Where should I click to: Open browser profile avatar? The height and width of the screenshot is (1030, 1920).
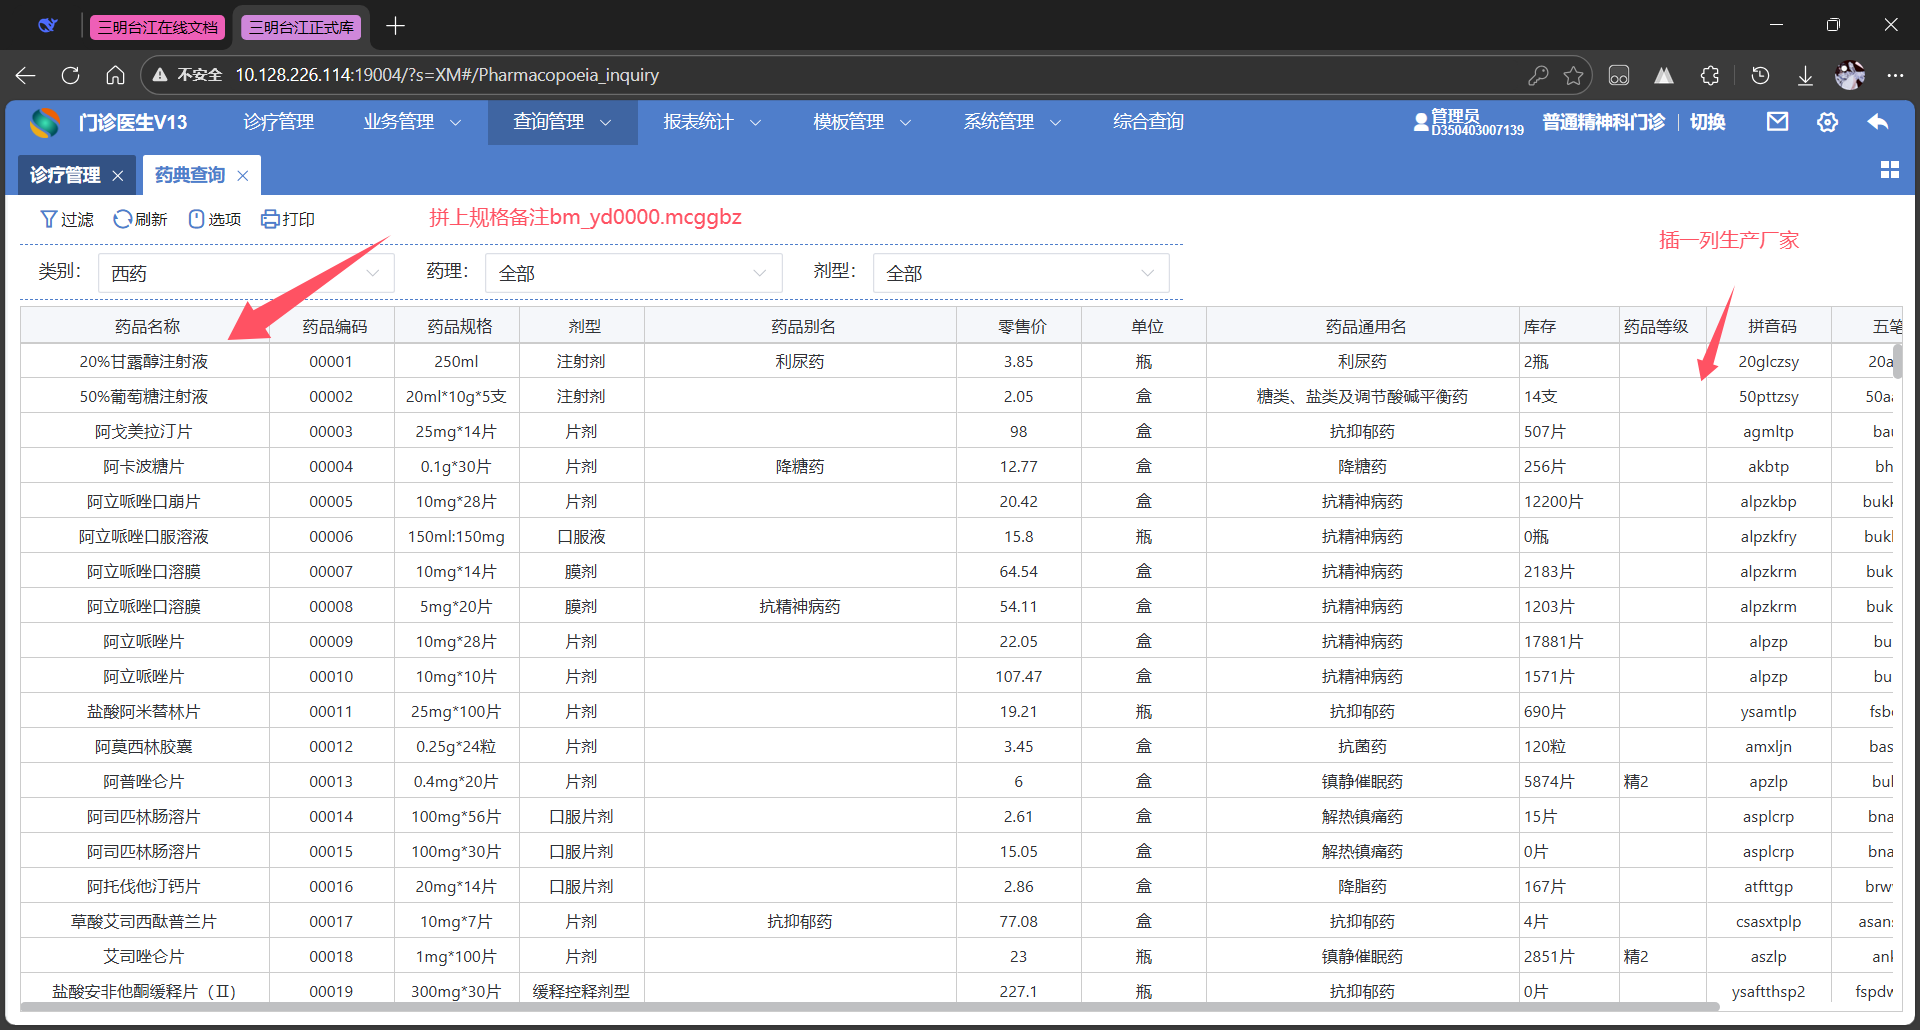[x=1850, y=75]
